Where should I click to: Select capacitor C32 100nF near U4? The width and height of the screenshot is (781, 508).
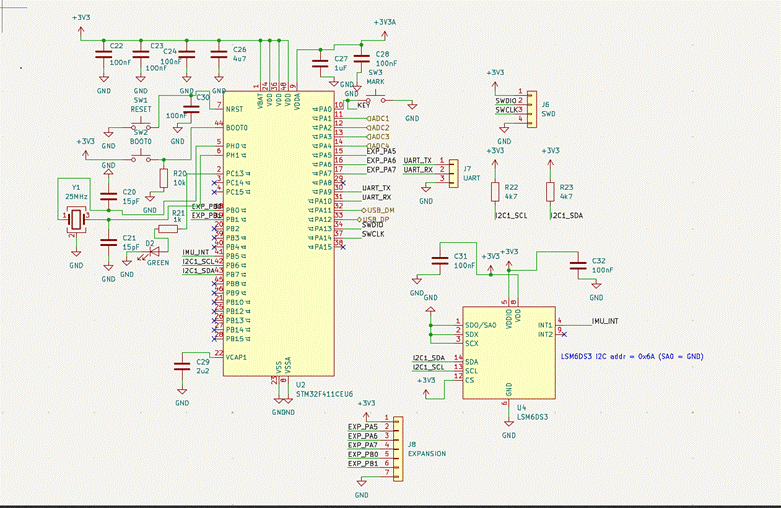(x=578, y=265)
